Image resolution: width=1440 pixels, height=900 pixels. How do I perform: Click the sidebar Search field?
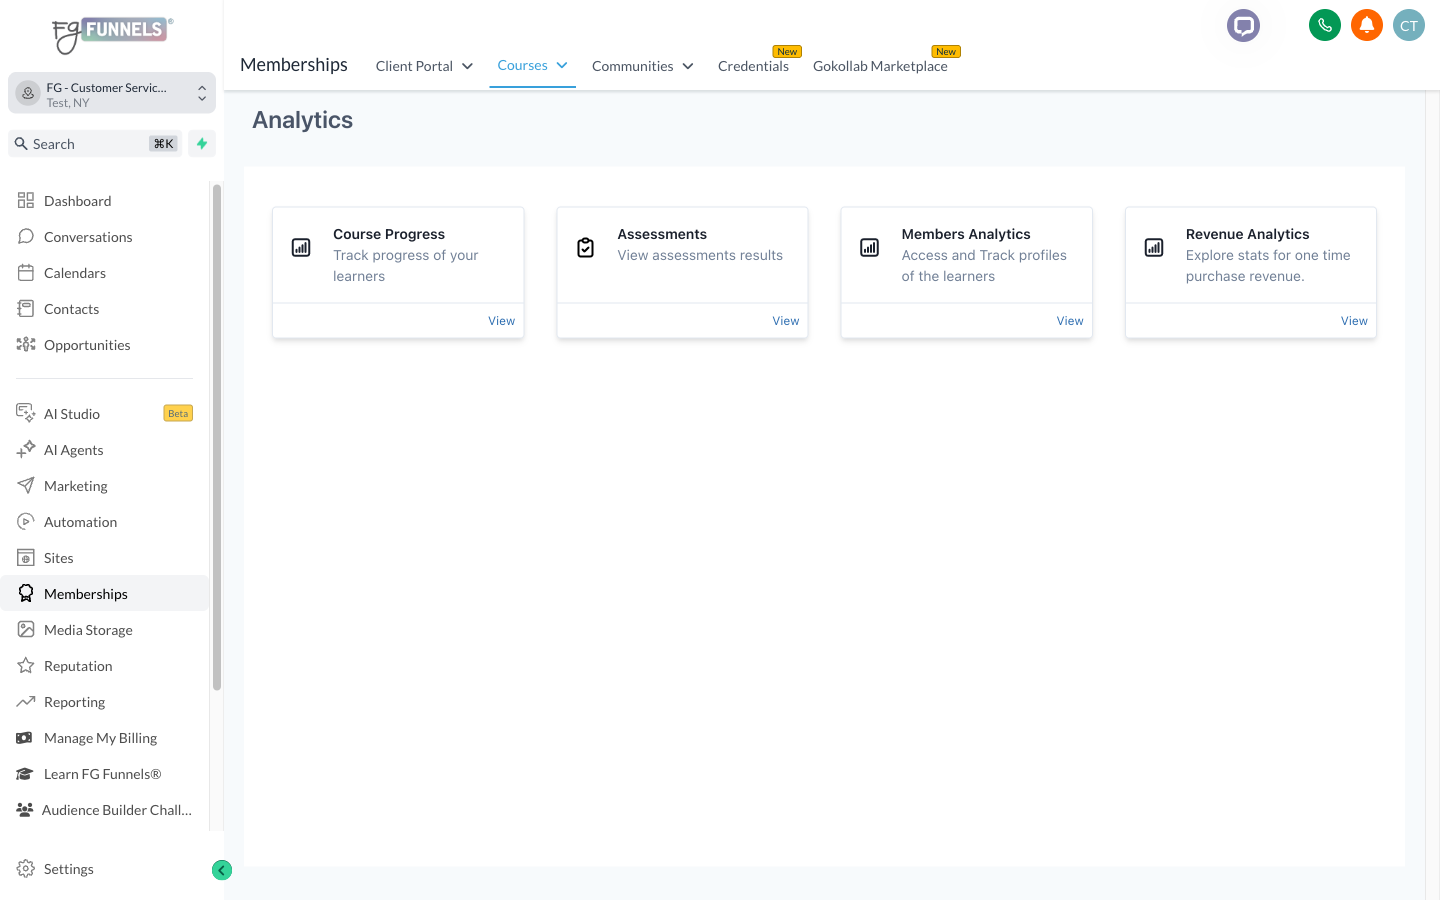pyautogui.click(x=95, y=144)
